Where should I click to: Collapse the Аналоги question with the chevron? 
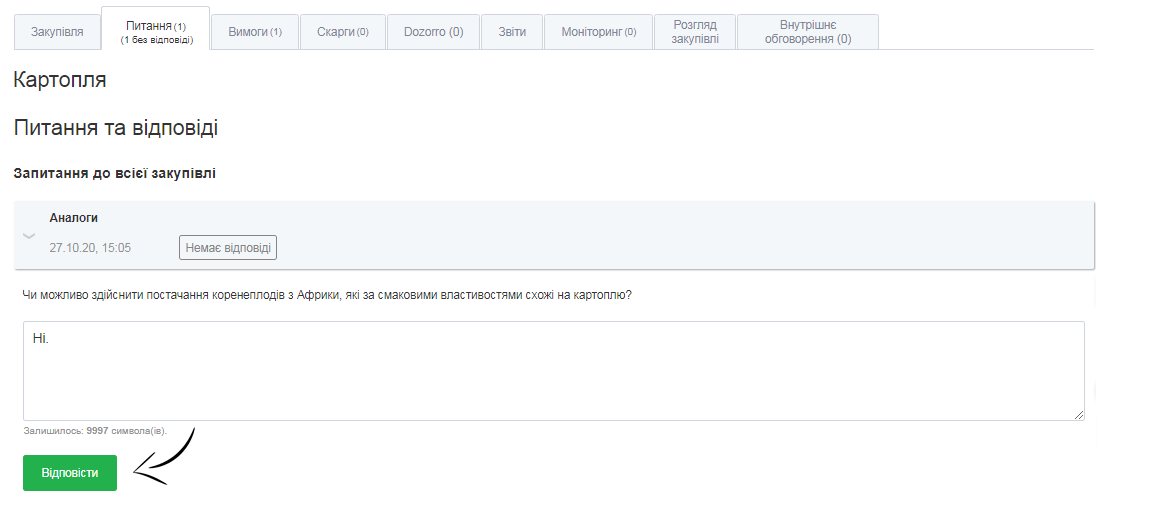click(29, 236)
